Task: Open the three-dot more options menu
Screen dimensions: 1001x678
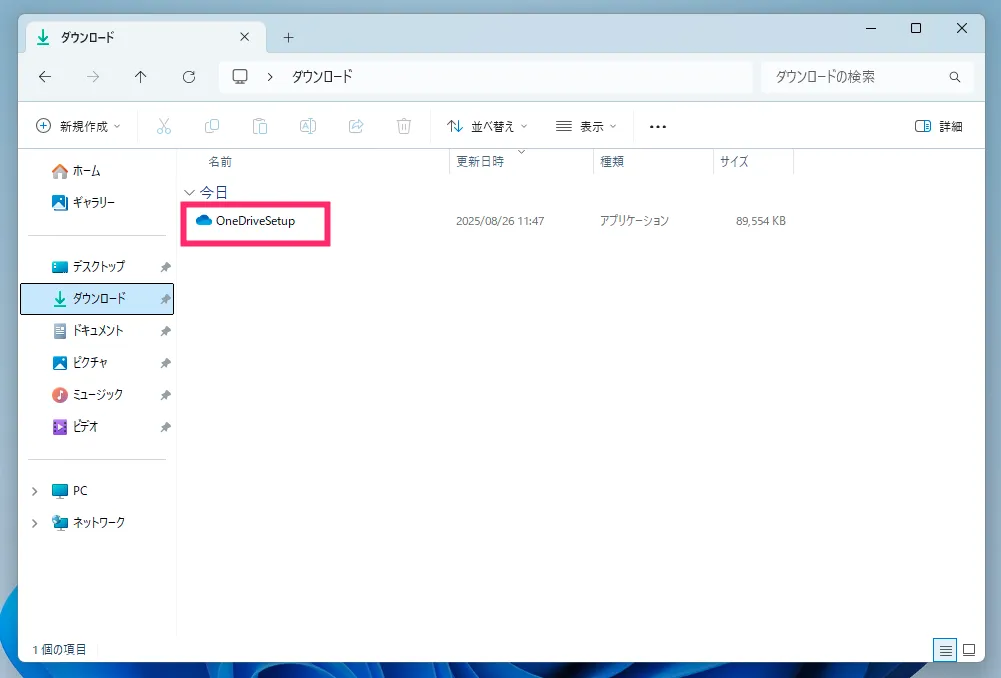Action: tap(658, 126)
